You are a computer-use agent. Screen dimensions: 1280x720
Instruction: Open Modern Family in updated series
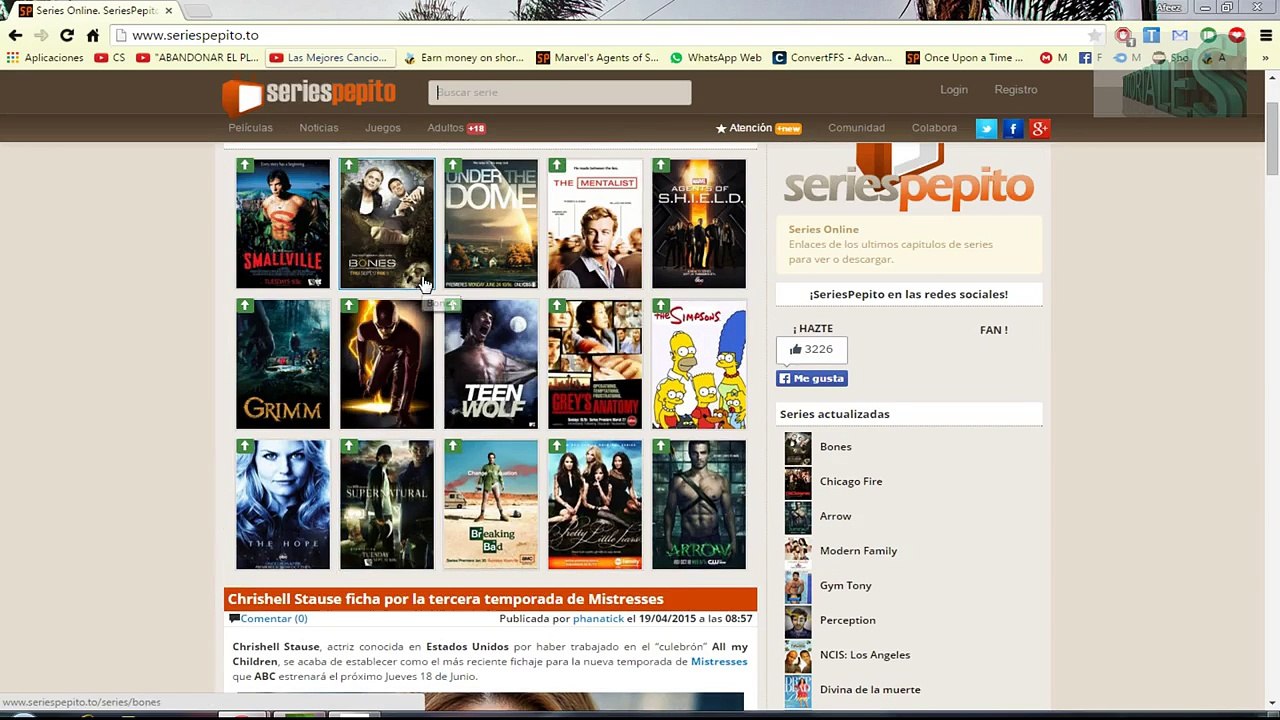click(858, 551)
